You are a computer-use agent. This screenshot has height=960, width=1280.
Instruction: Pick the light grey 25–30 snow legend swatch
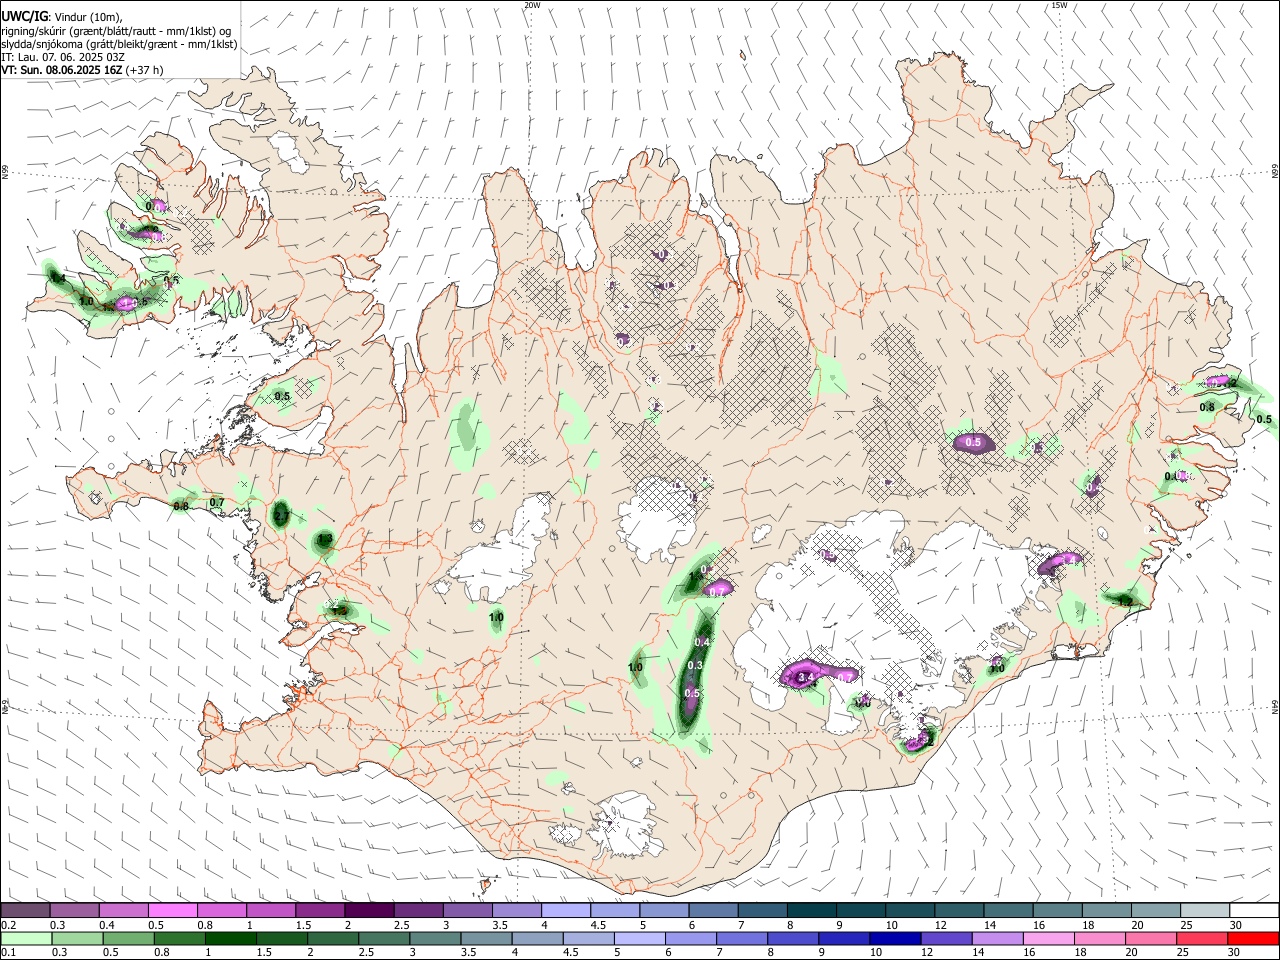(1205, 911)
